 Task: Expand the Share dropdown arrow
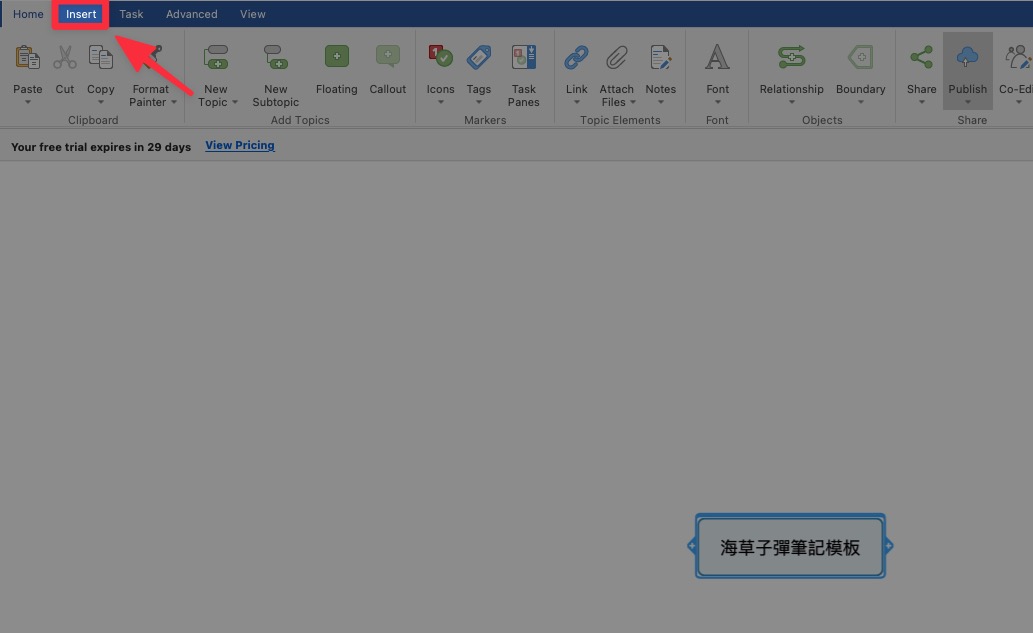(922, 102)
